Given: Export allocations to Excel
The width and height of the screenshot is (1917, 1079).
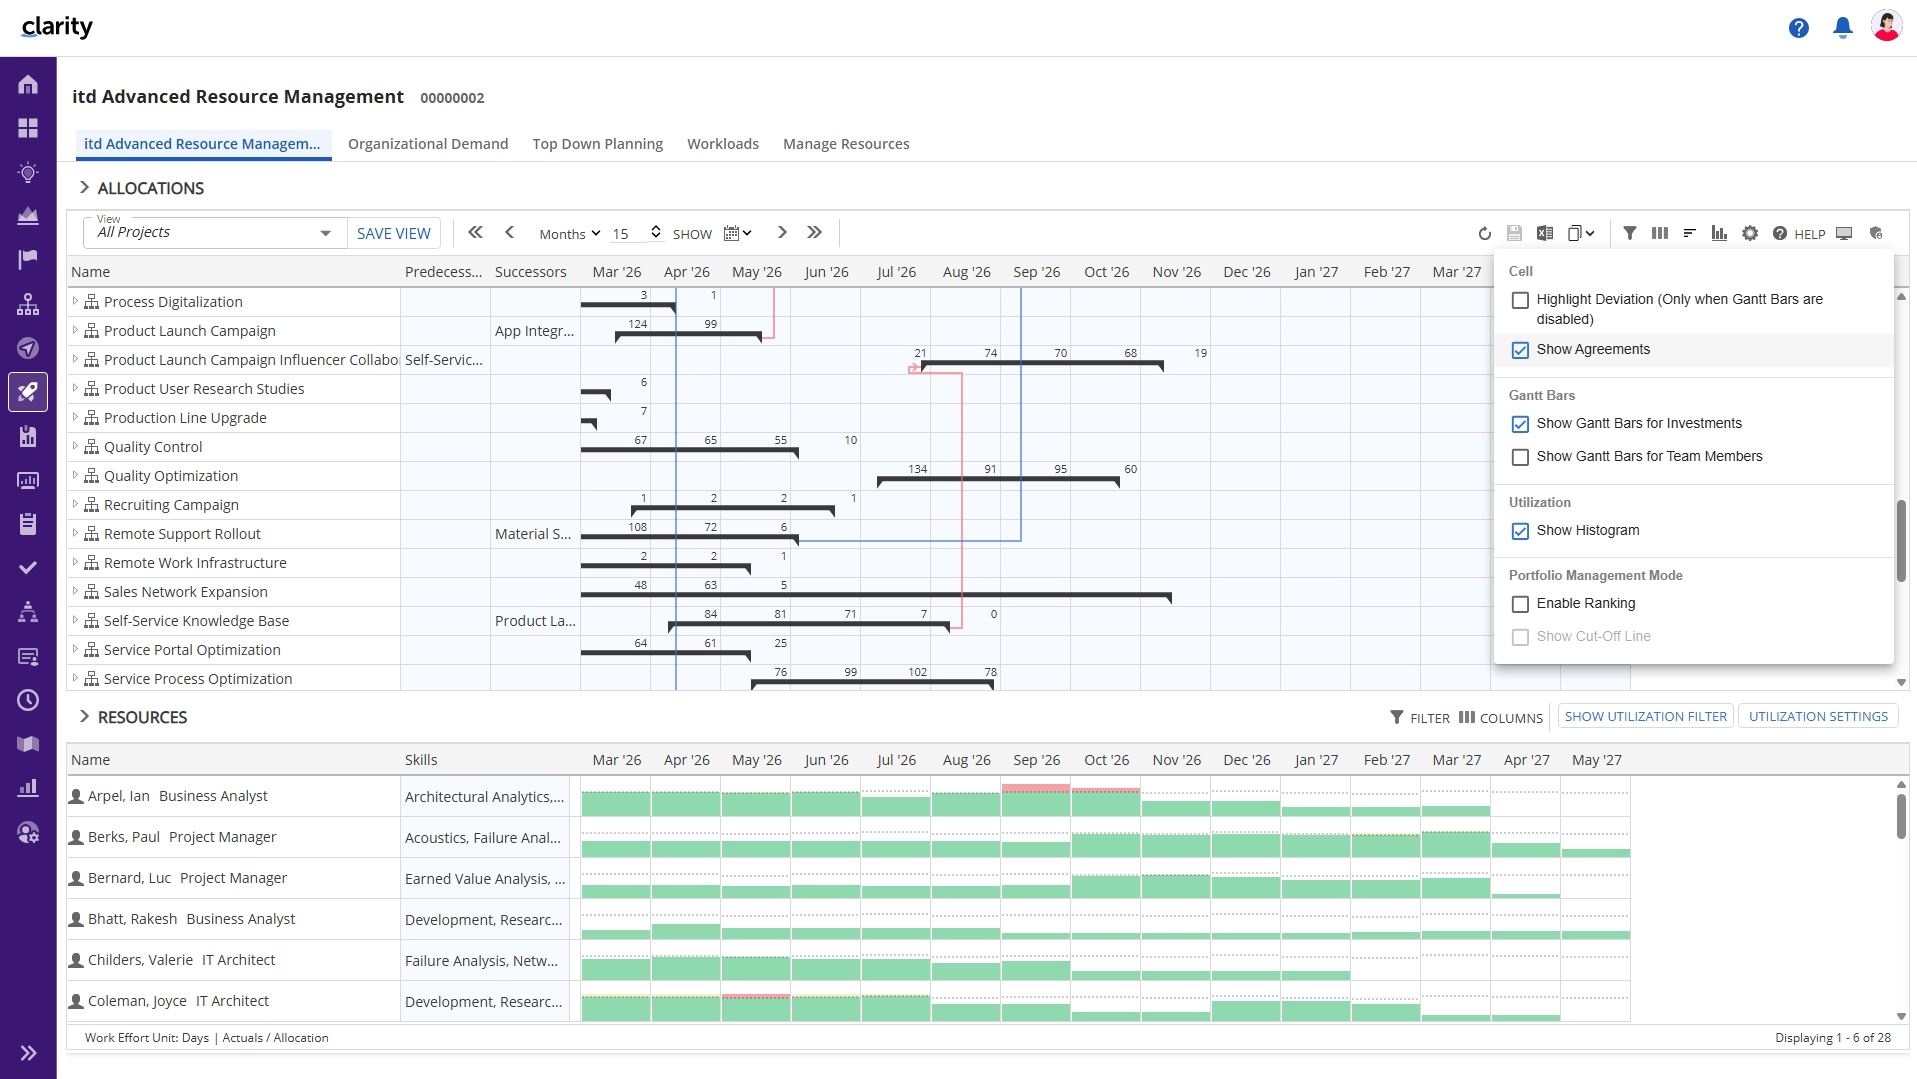Looking at the screenshot, I should (x=1544, y=233).
